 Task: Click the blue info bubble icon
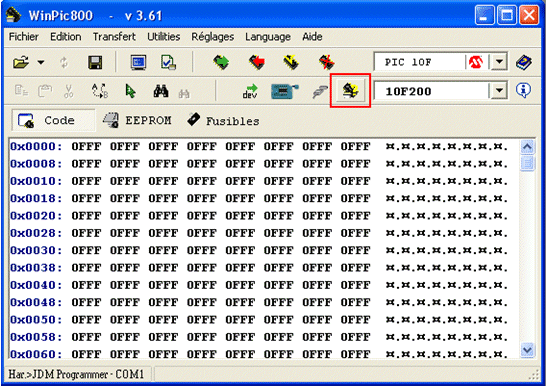(523, 91)
